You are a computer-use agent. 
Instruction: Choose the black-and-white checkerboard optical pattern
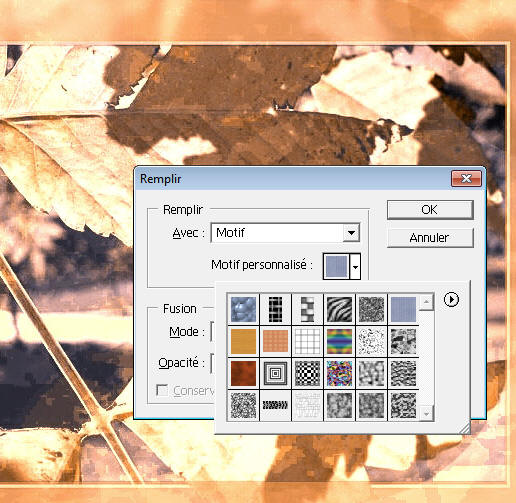coord(307,373)
